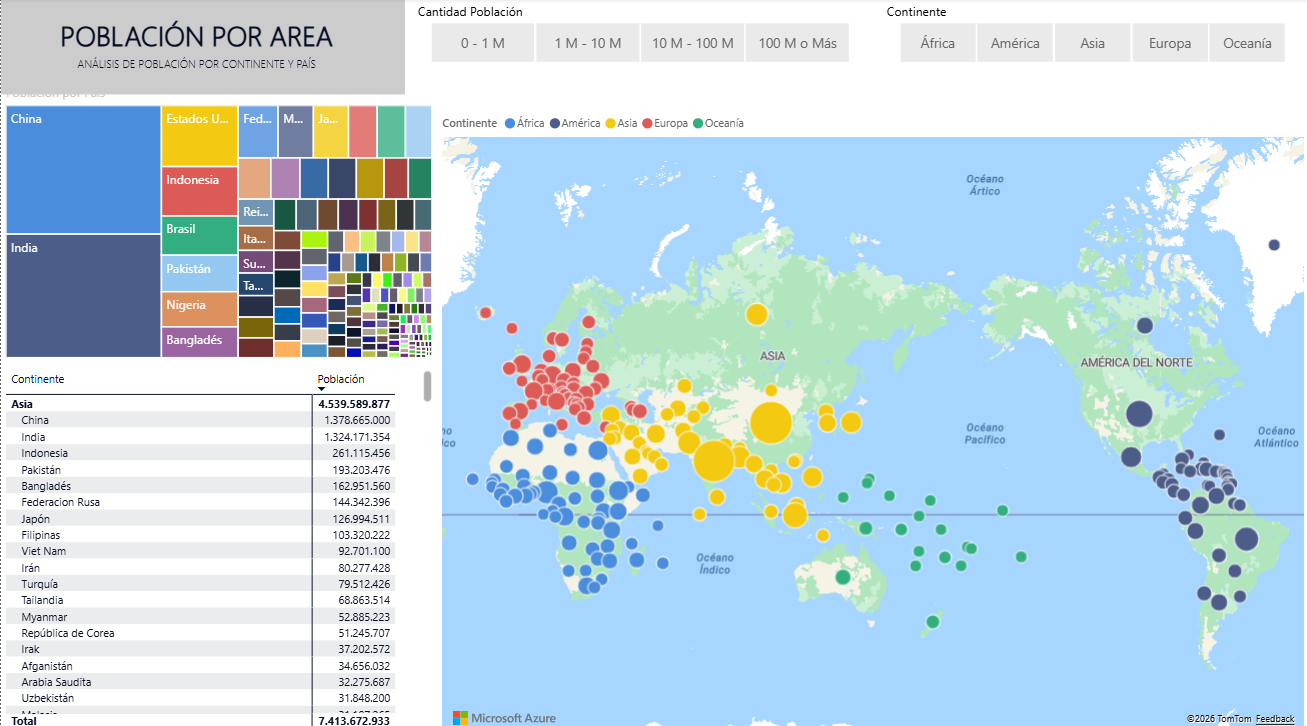Click the Europa red legend dot
The image size is (1307, 726).
647,124
